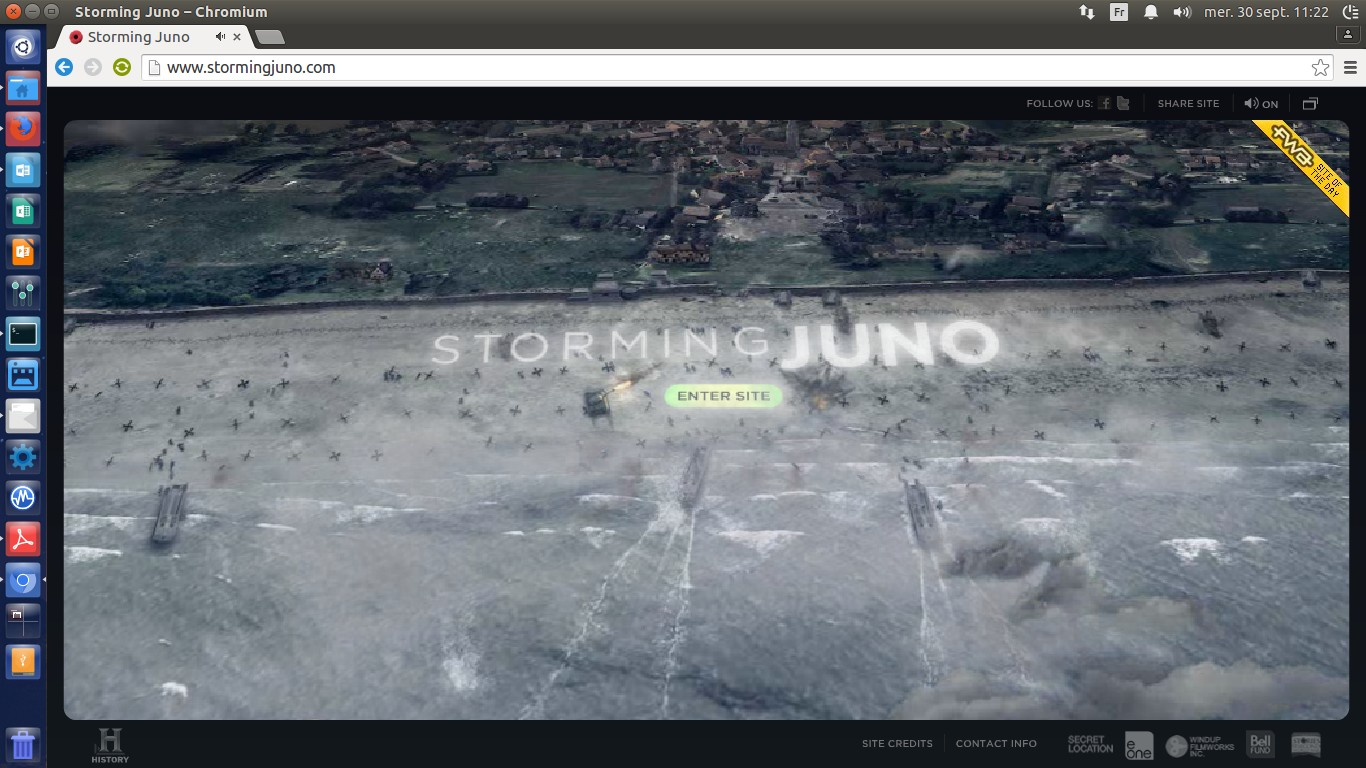
Task: Open the Chromium hamburger menu
Action: point(1351,67)
